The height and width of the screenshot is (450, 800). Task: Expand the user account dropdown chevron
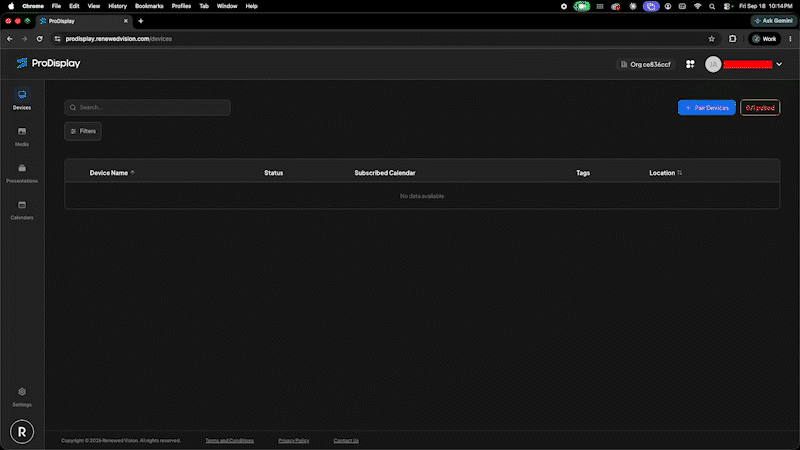779,64
